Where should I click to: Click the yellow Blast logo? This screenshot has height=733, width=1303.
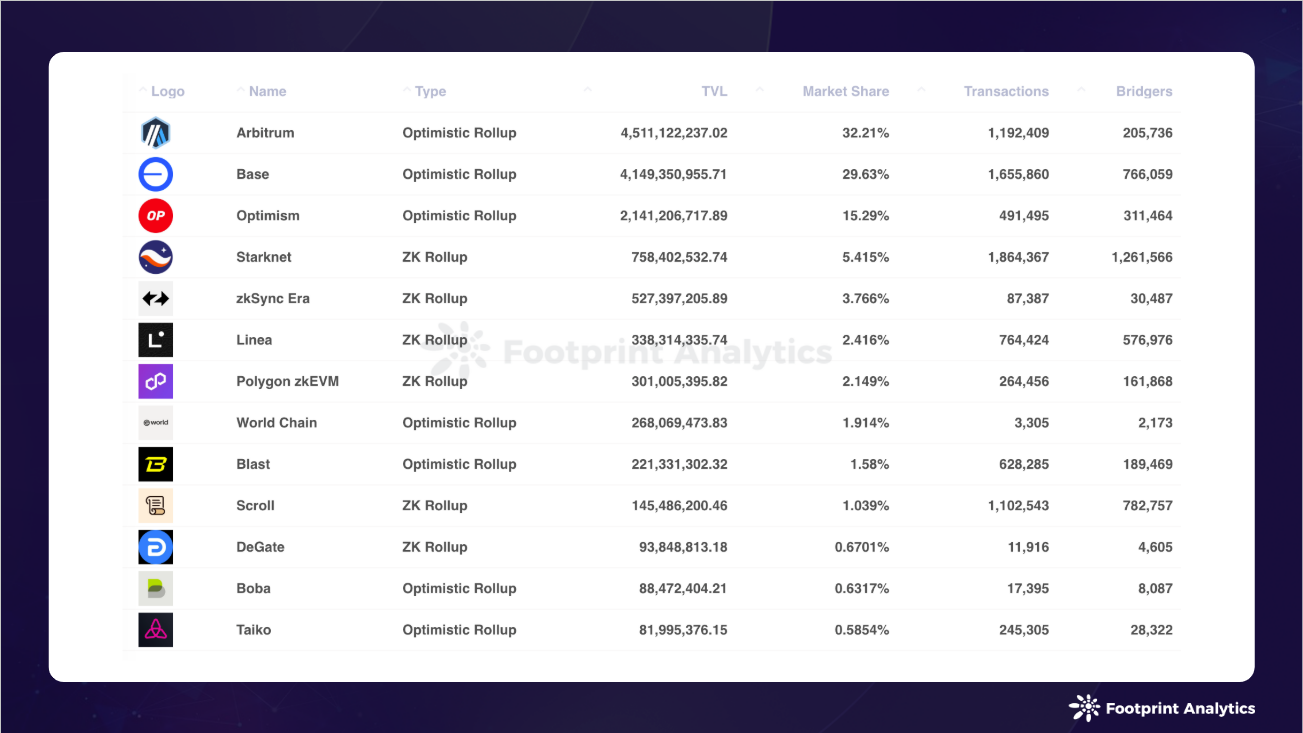[x=155, y=464]
